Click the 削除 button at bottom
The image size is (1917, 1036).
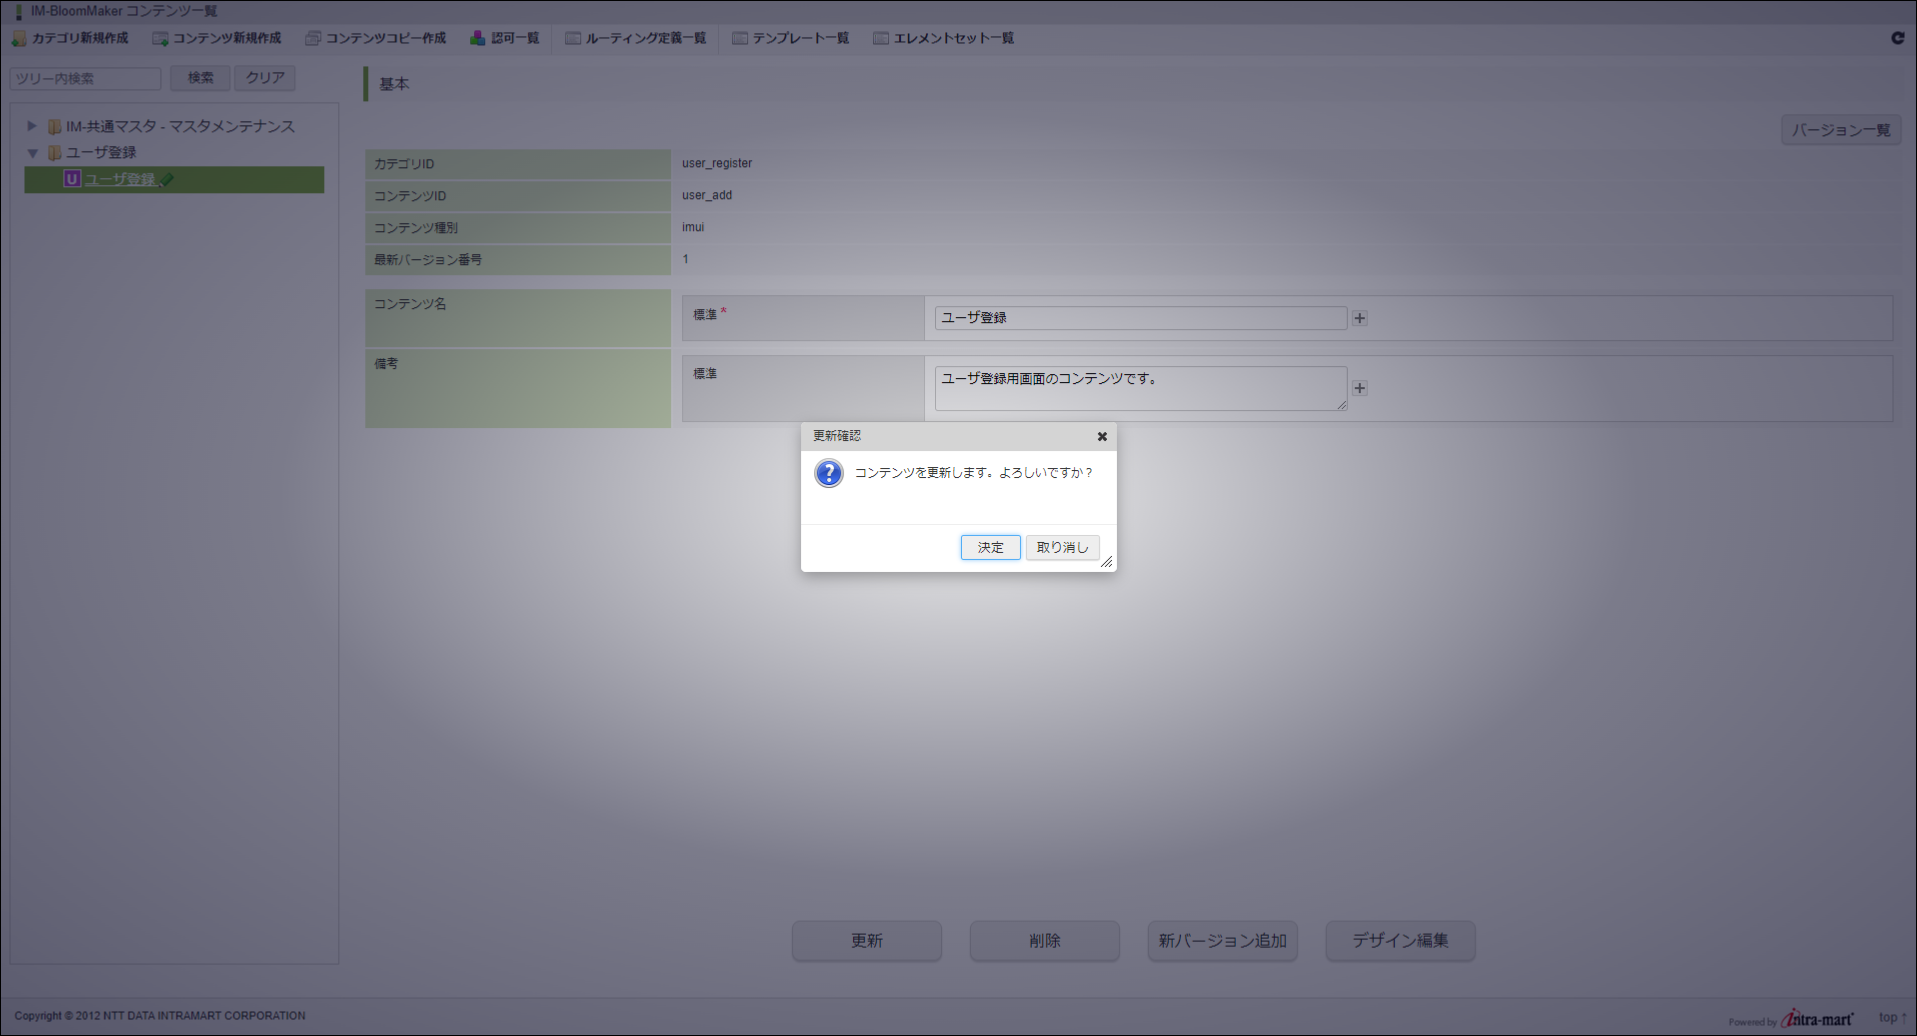[x=1045, y=941]
